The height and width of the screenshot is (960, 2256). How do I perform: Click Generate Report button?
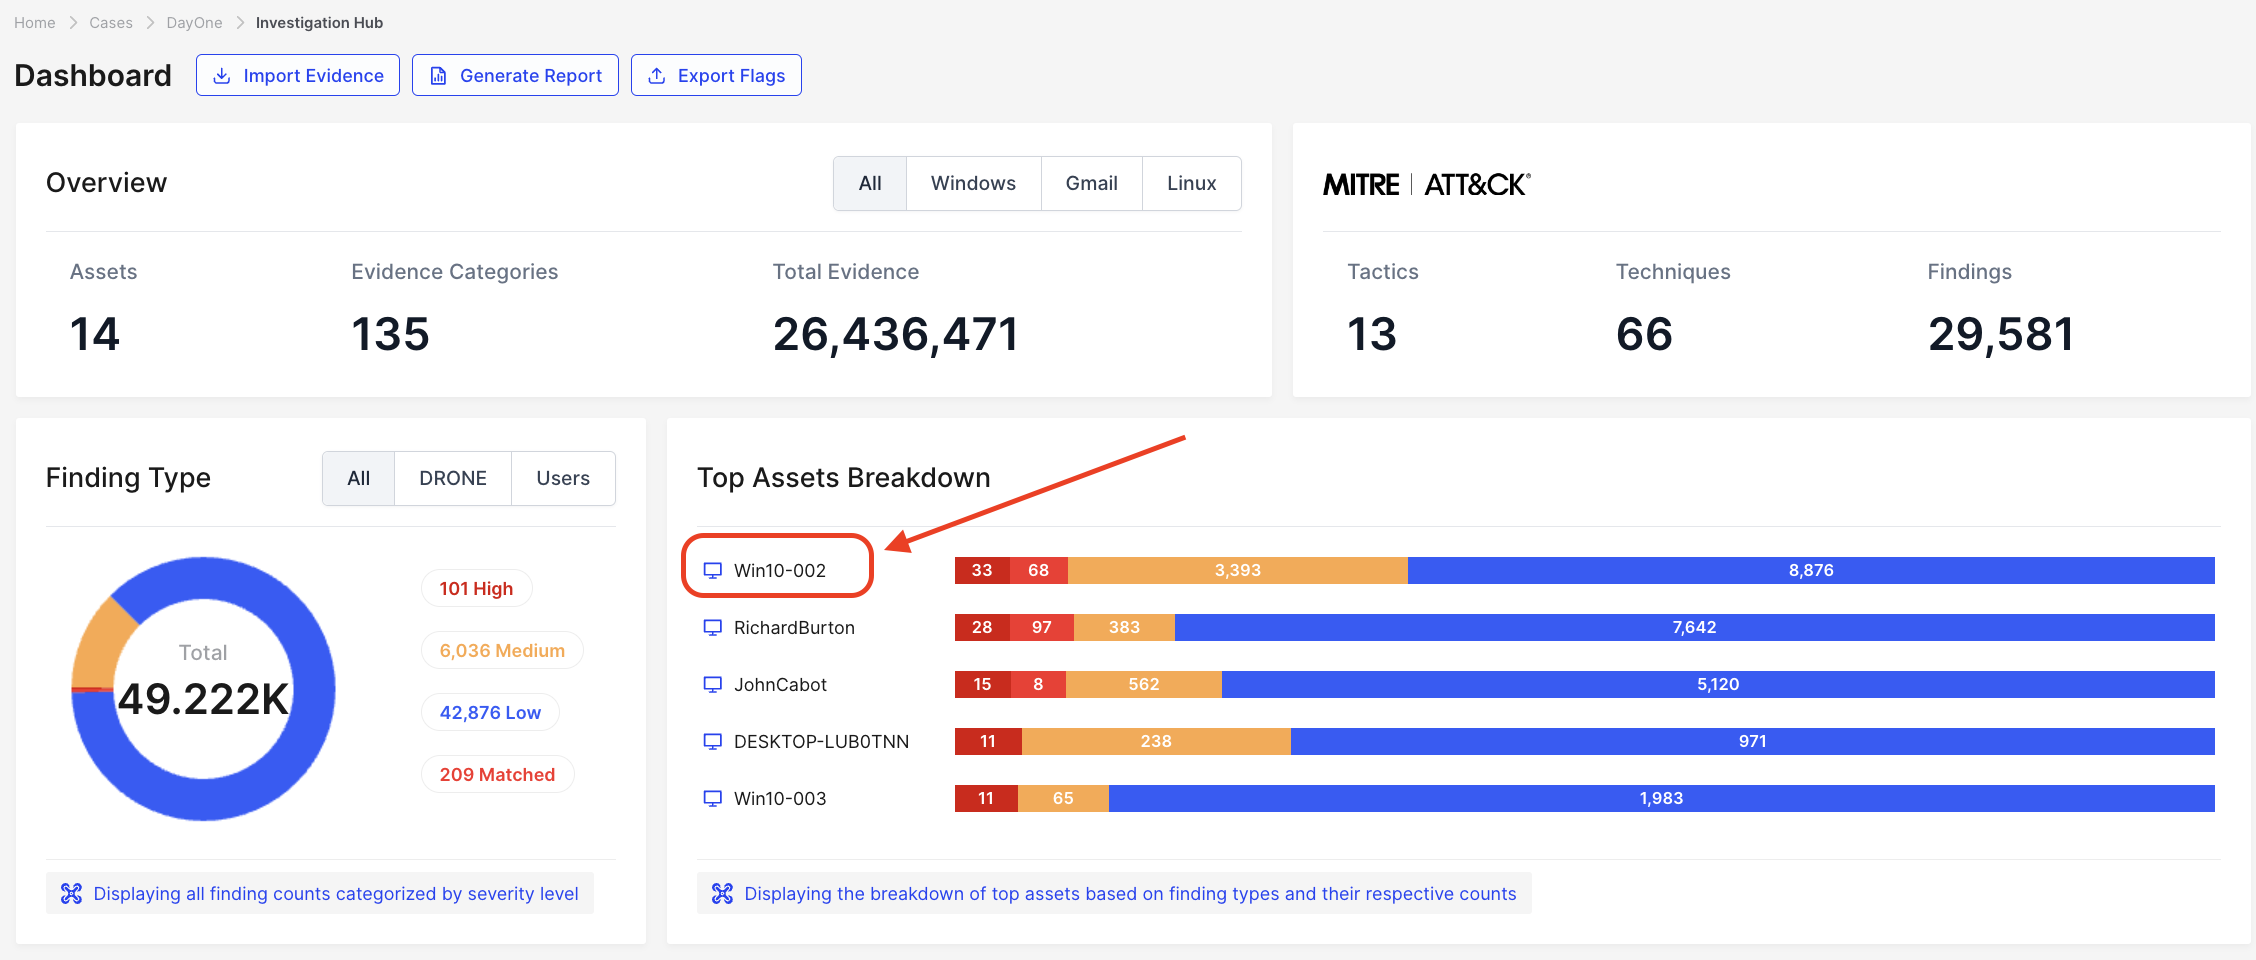point(515,76)
